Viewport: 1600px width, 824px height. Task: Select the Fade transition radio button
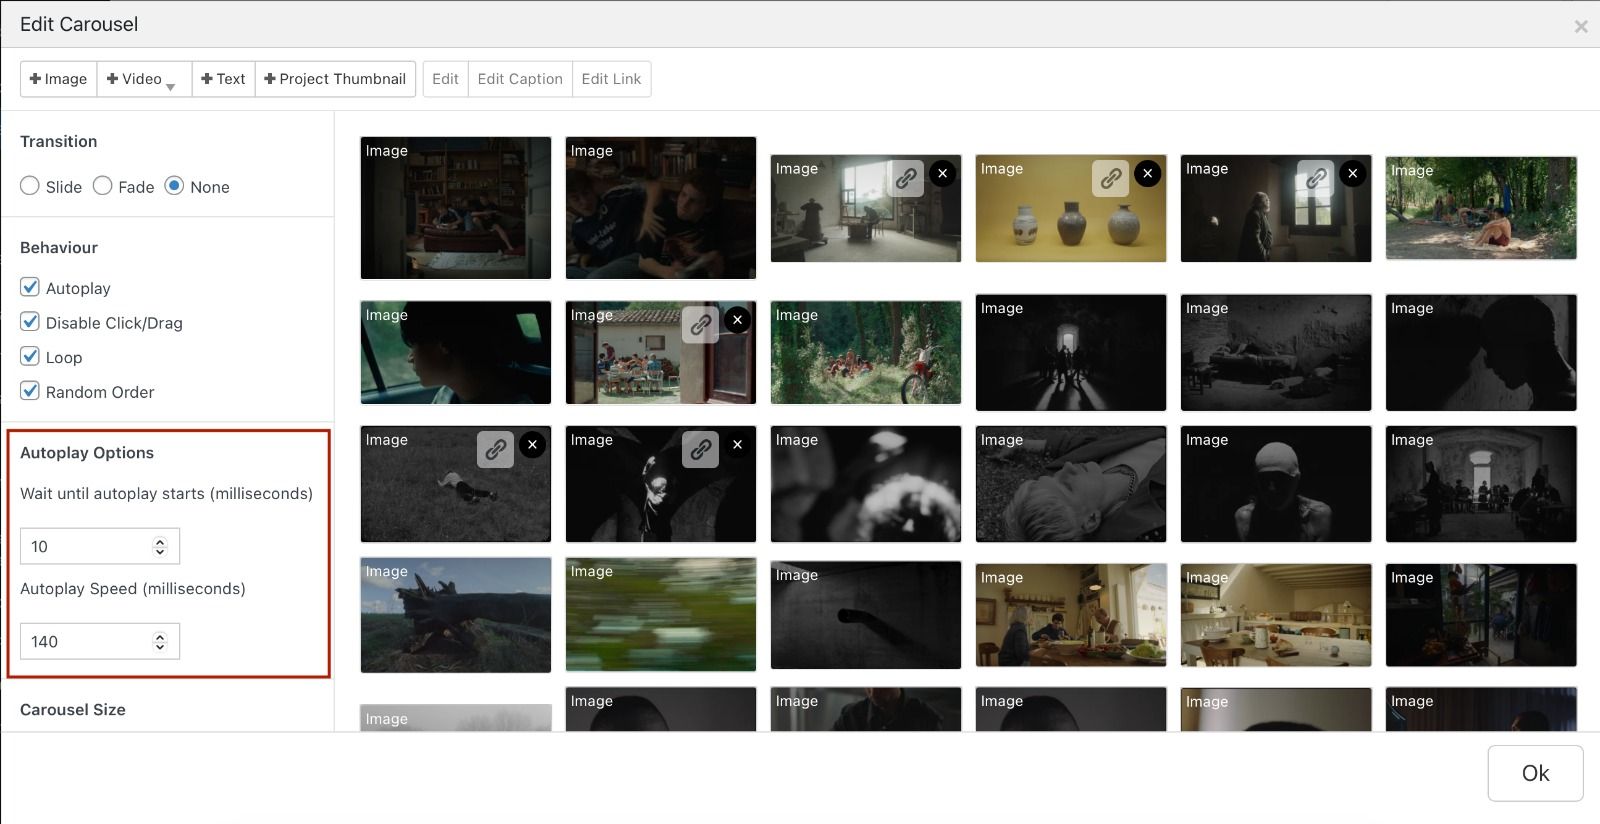coord(103,186)
